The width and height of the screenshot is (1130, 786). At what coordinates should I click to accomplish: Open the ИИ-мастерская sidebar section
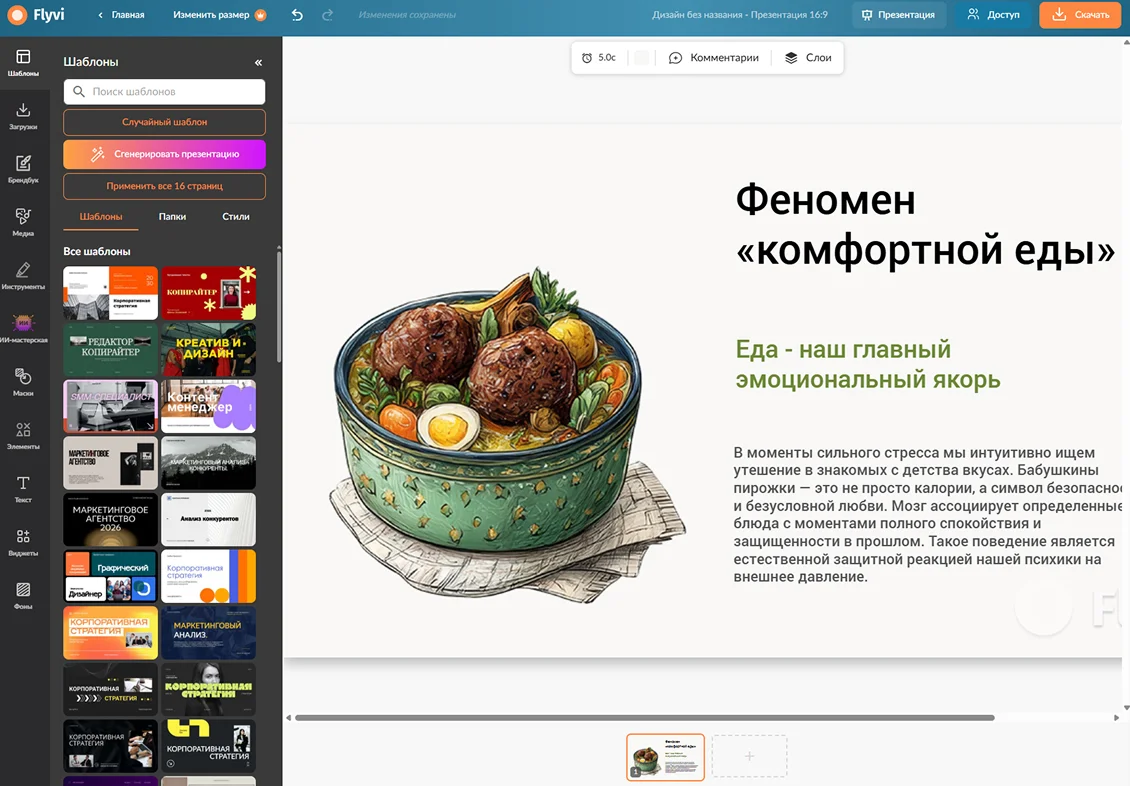tap(23, 329)
